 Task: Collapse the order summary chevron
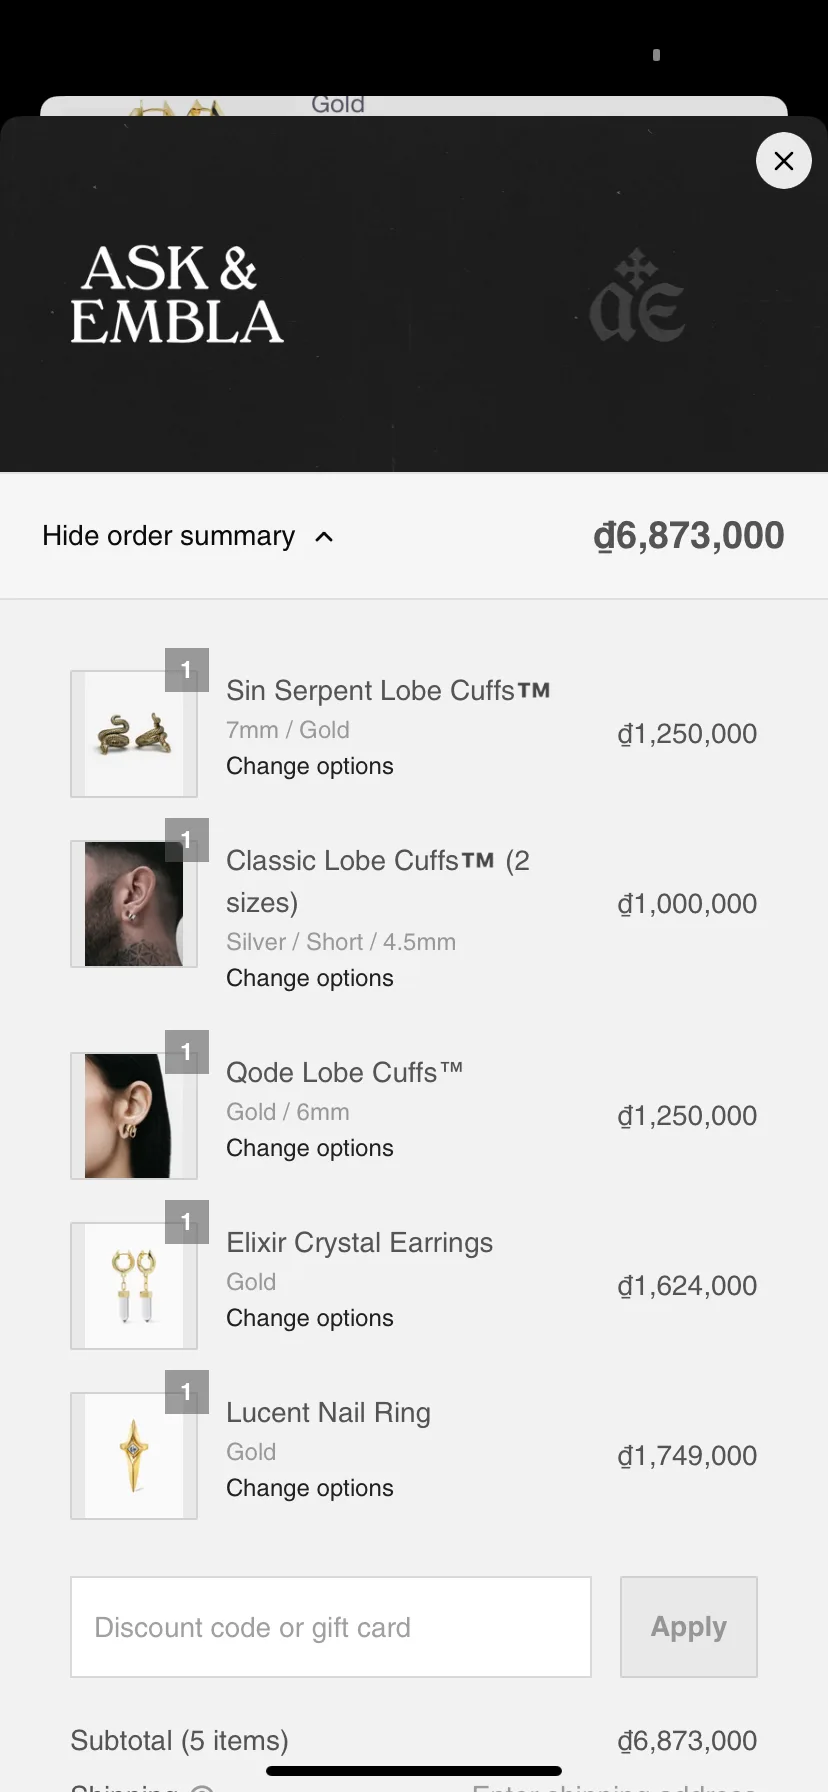(x=324, y=537)
